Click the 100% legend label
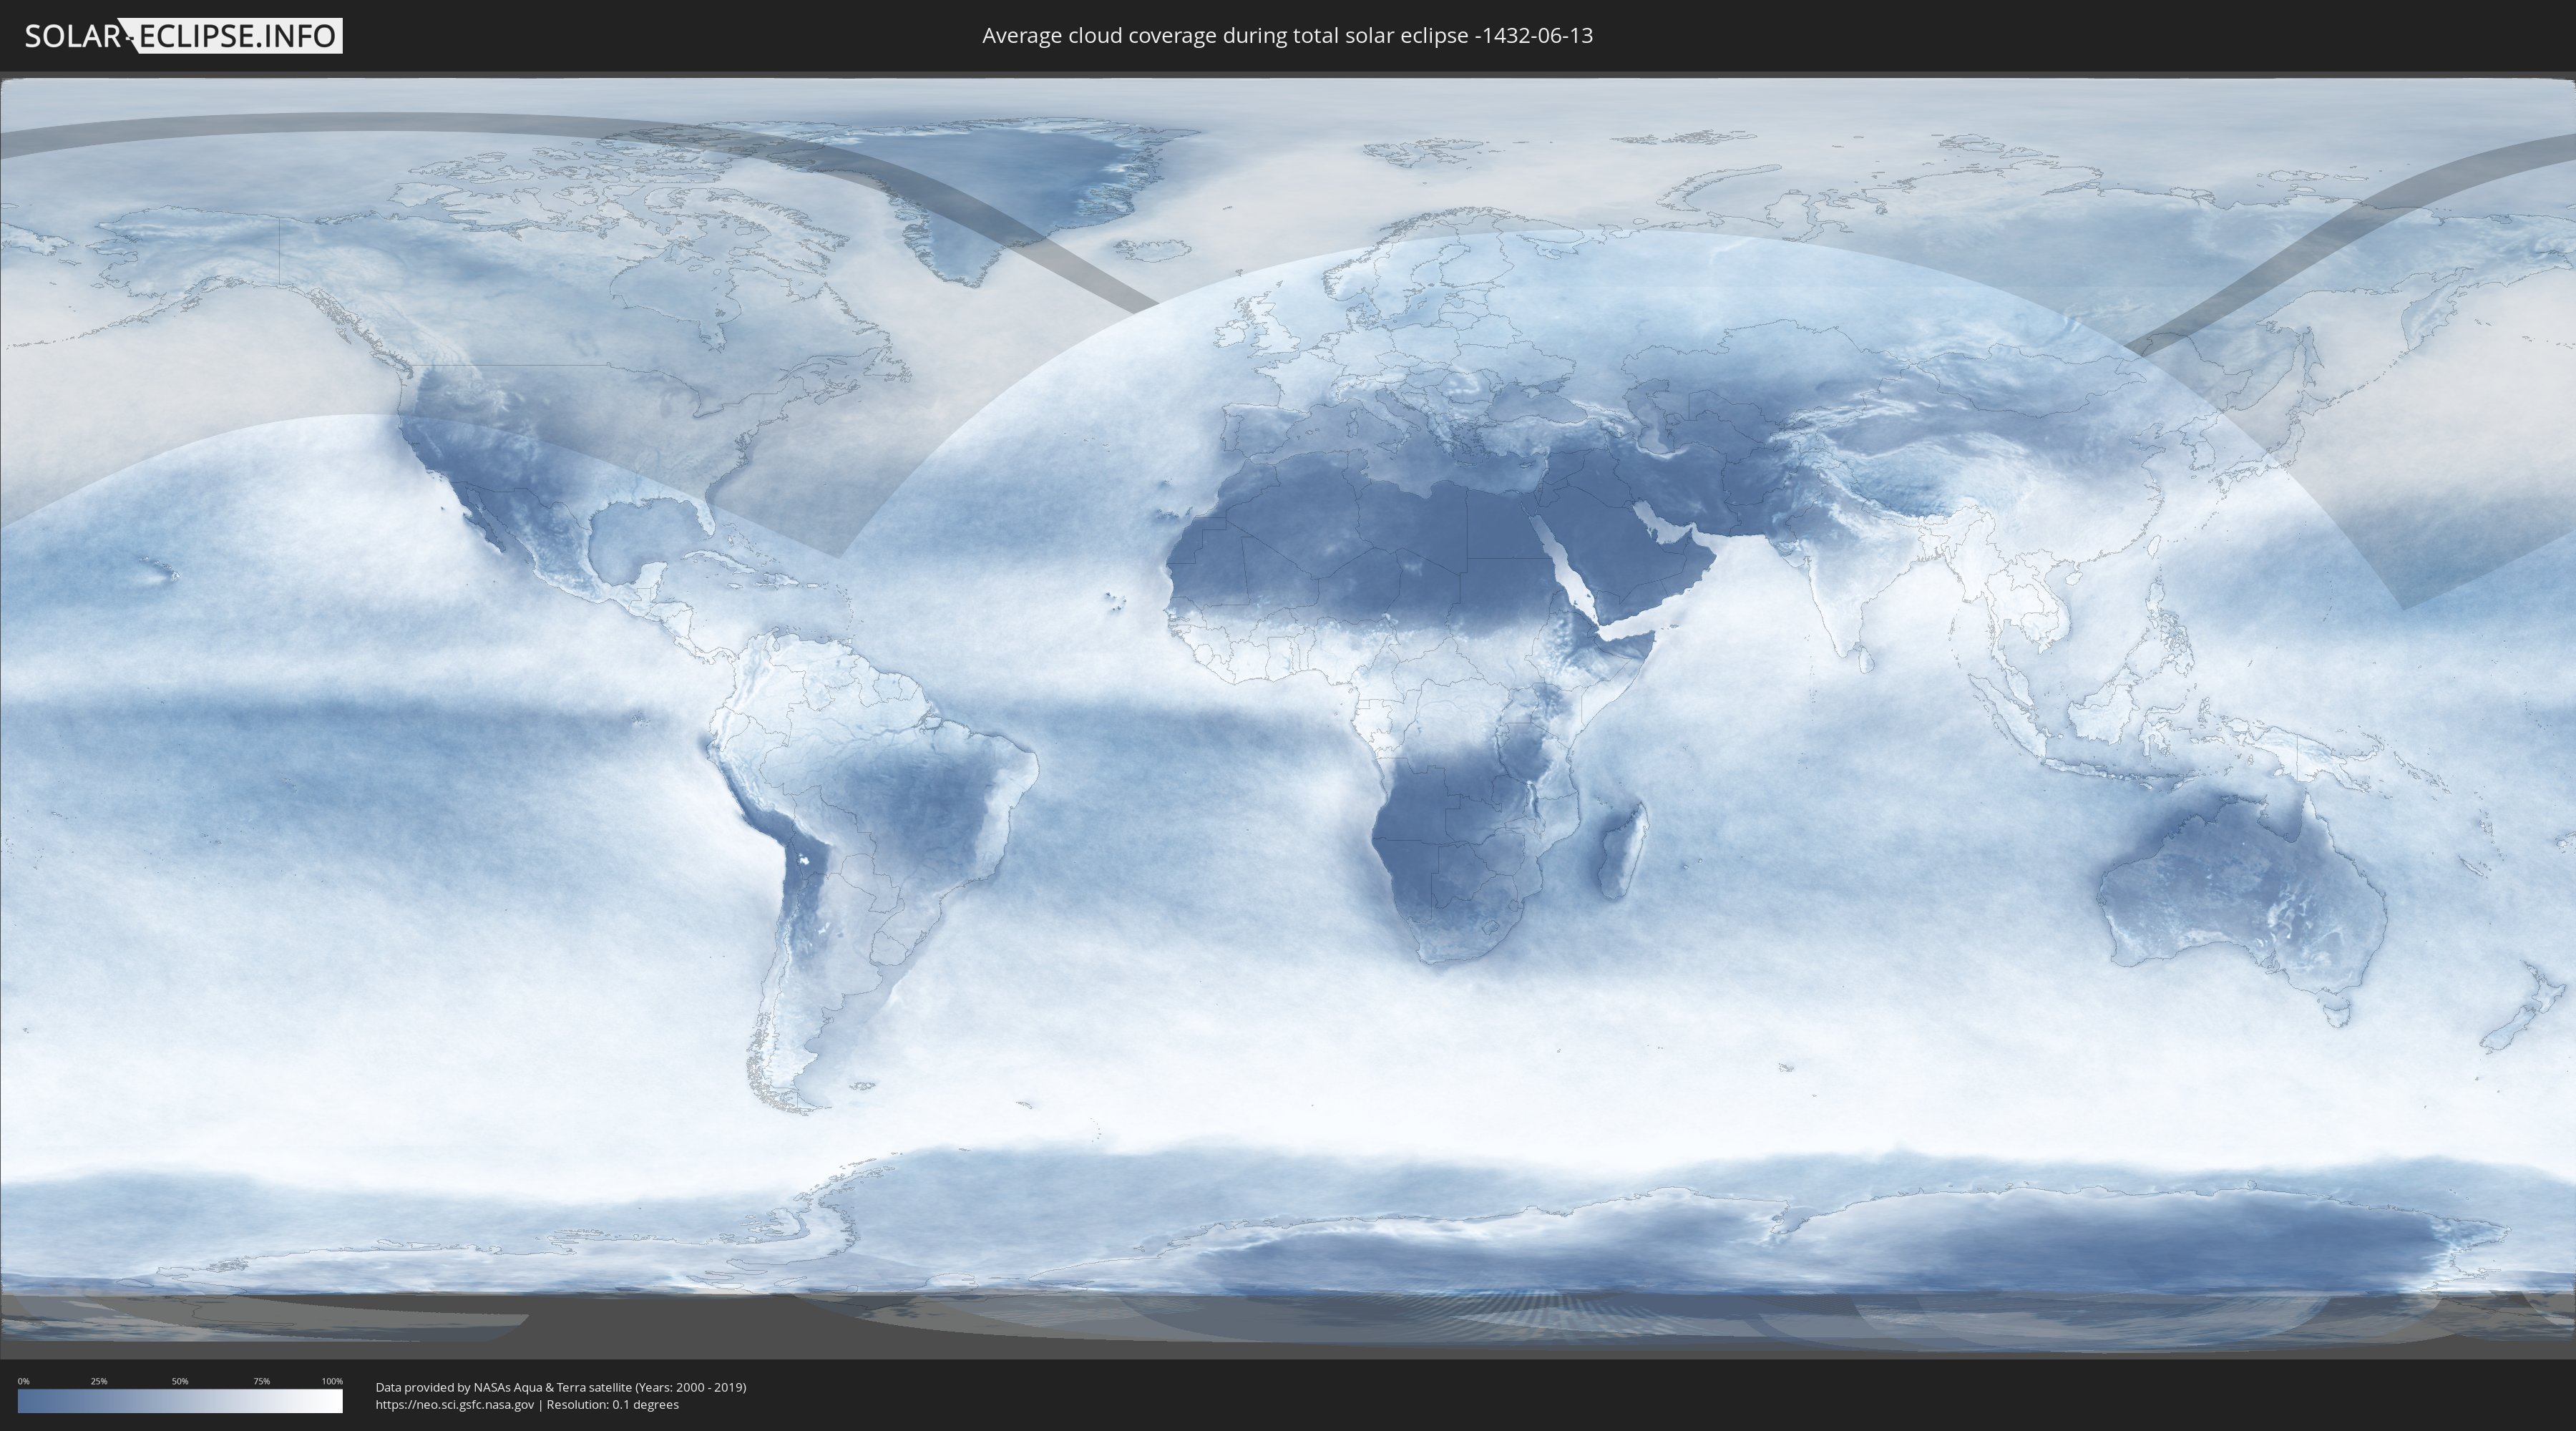Screen dimensions: 2576x1431 tap(332, 1381)
